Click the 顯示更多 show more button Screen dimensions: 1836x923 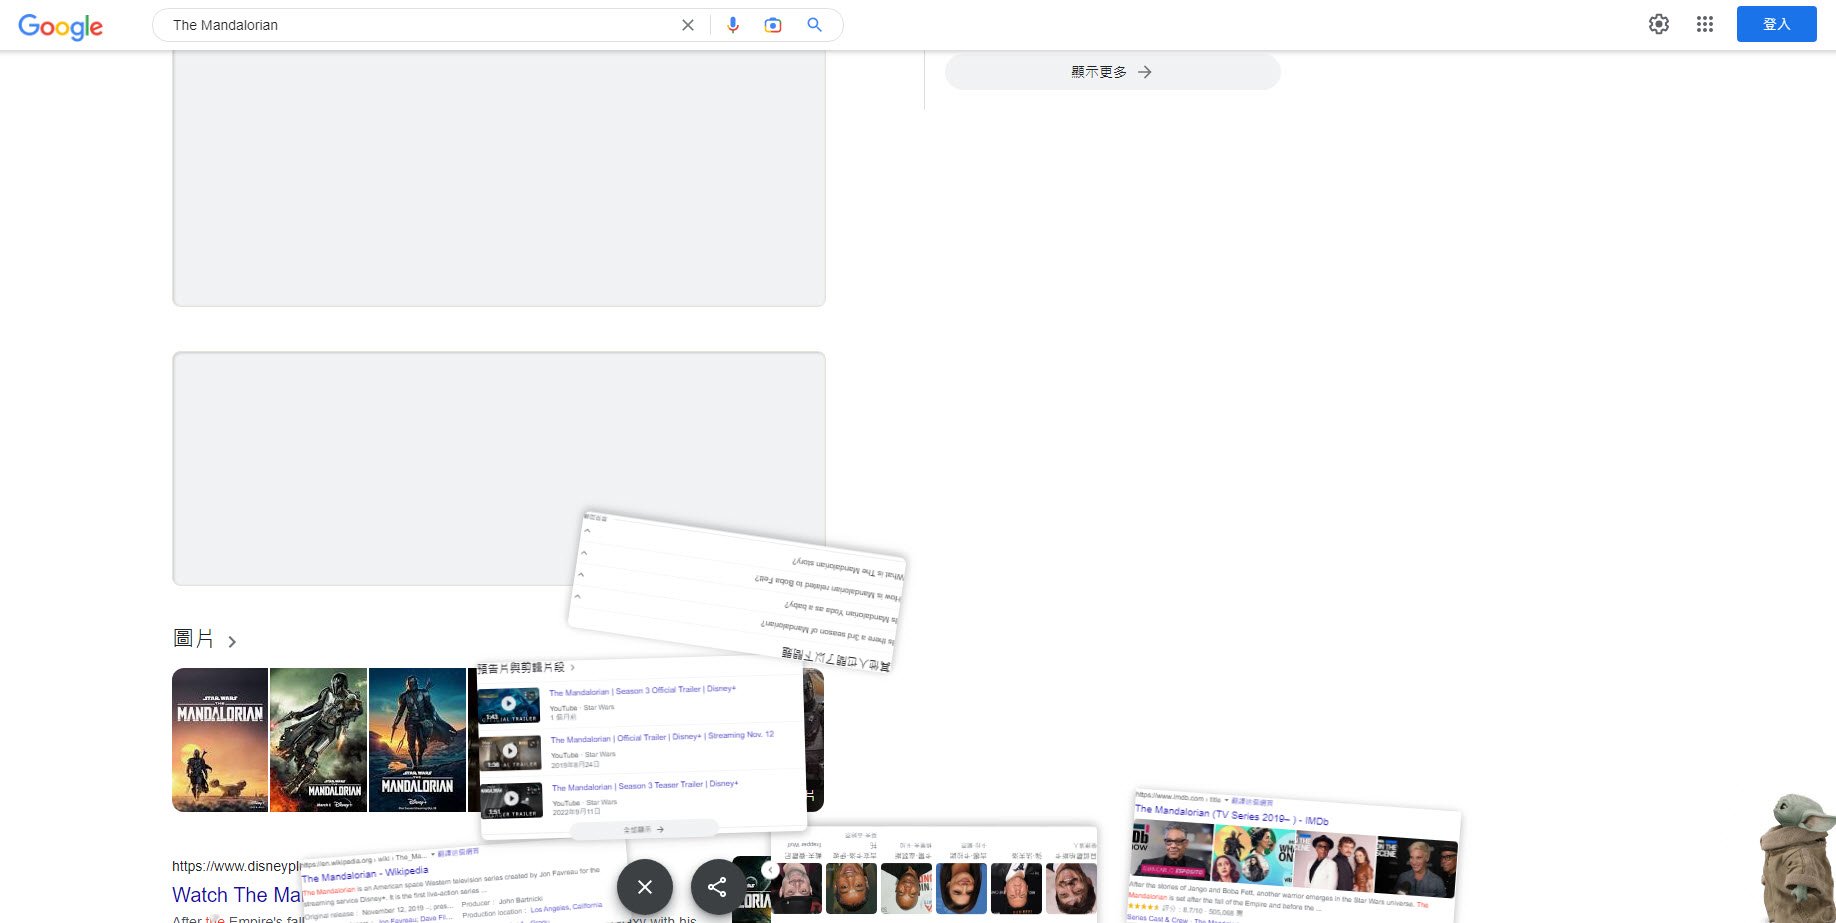(x=1112, y=72)
